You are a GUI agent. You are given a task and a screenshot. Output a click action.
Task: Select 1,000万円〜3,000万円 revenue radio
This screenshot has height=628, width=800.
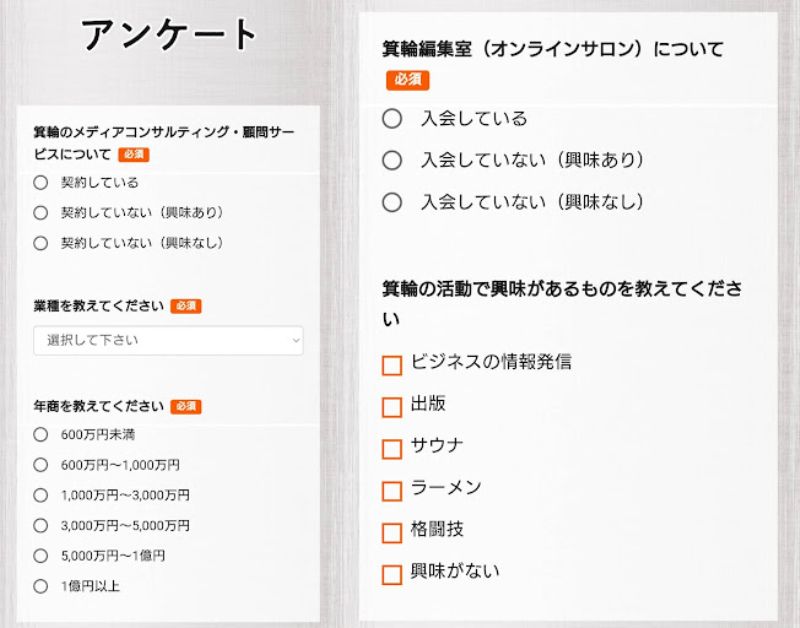point(41,495)
